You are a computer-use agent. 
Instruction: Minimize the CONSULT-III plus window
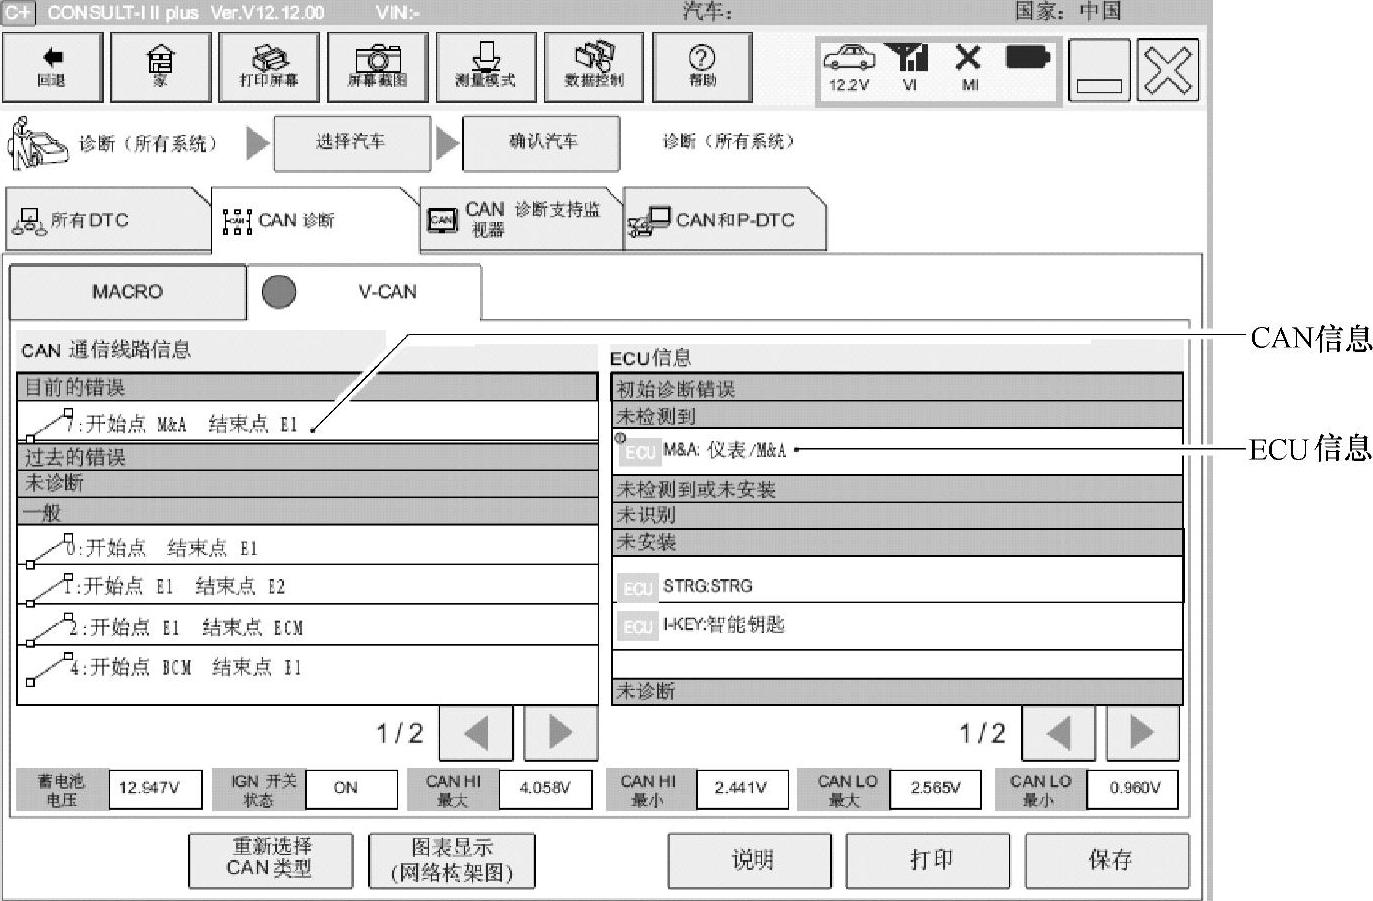click(1099, 70)
